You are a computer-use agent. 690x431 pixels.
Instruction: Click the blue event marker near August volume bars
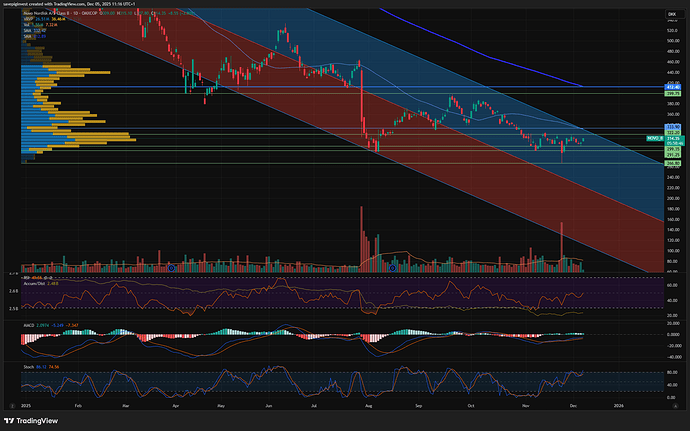click(x=394, y=267)
